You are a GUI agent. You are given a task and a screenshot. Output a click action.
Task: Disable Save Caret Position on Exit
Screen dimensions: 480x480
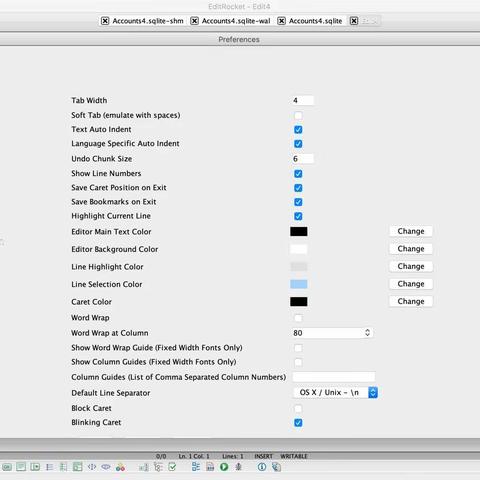tap(298, 188)
